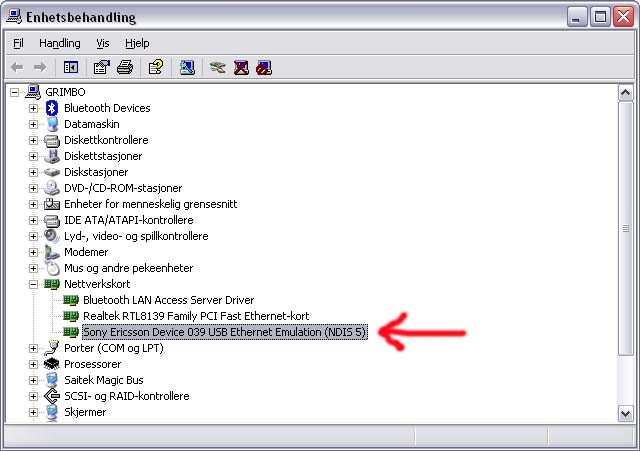The image size is (640, 451).
Task: Click the mouse icon beside Mus og andre pekeenheter
Action: pyautogui.click(x=52, y=268)
